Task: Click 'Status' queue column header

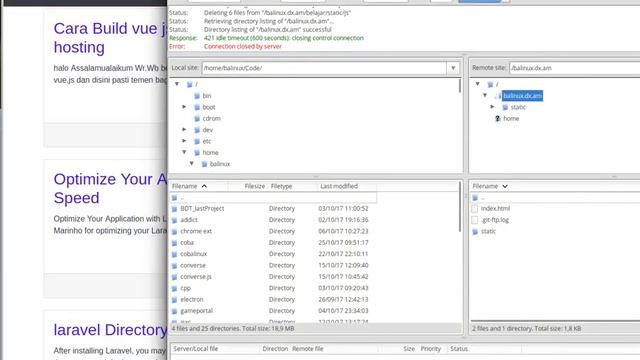Action: (459, 349)
